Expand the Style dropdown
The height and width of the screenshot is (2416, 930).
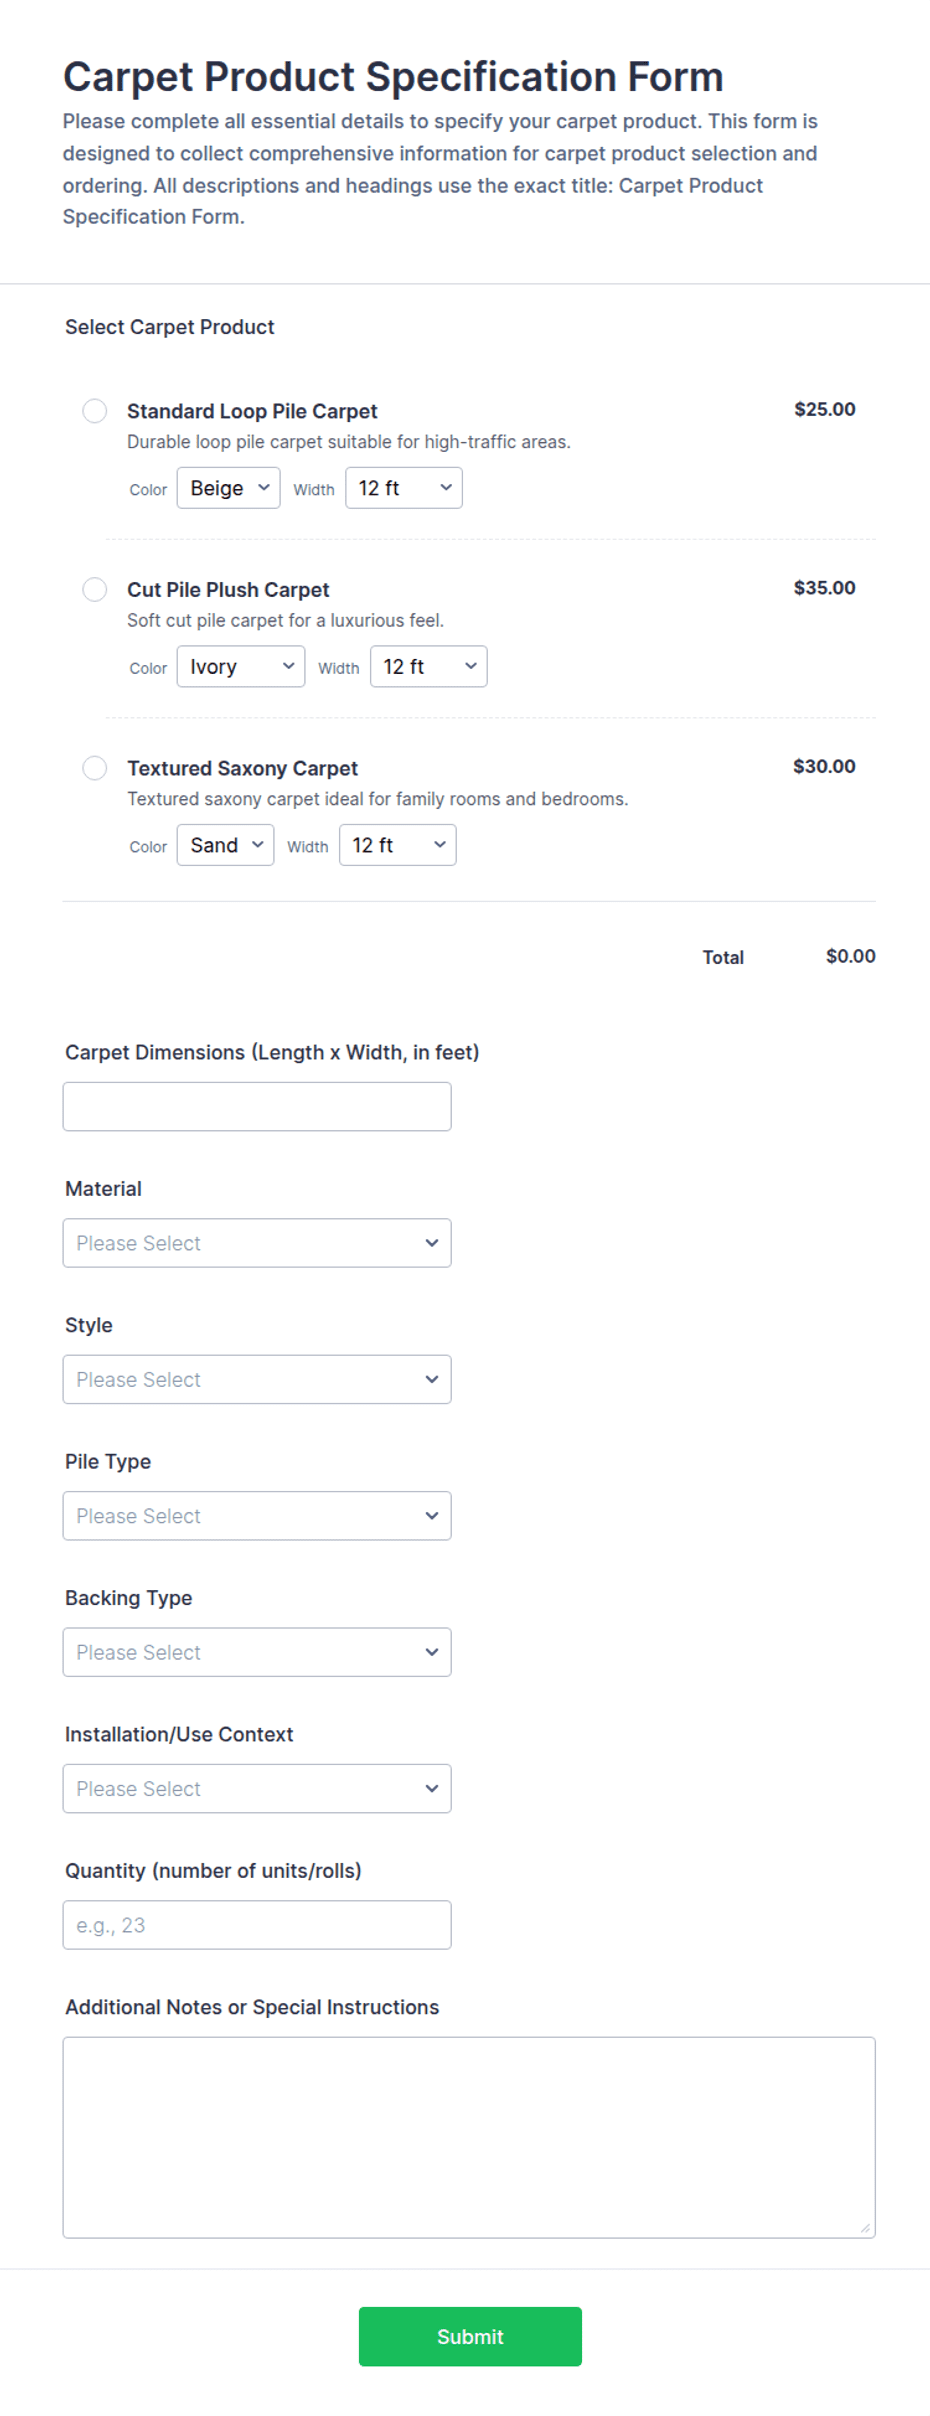pos(257,1380)
